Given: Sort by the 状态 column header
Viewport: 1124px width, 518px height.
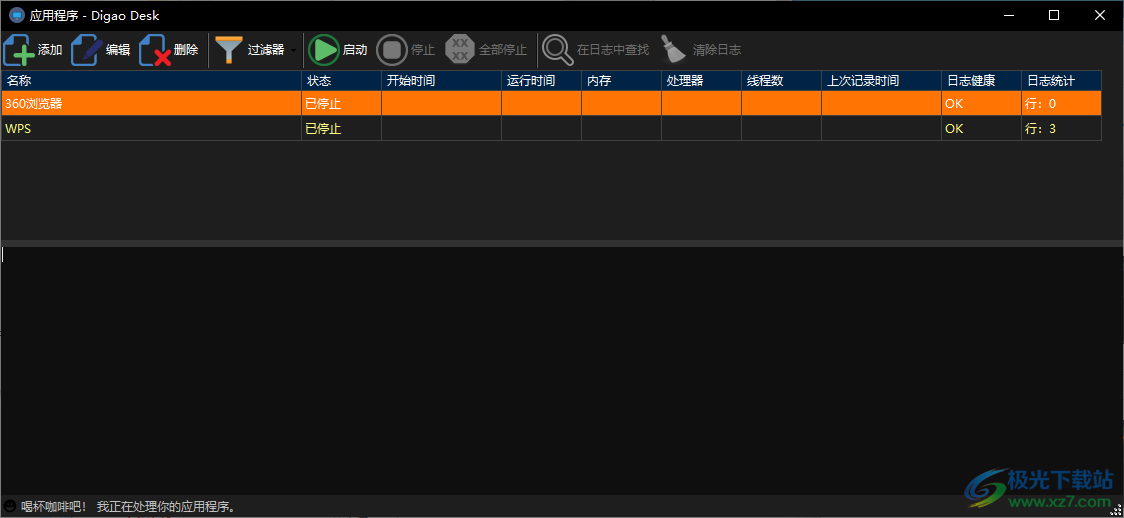Looking at the screenshot, I should click(341, 80).
